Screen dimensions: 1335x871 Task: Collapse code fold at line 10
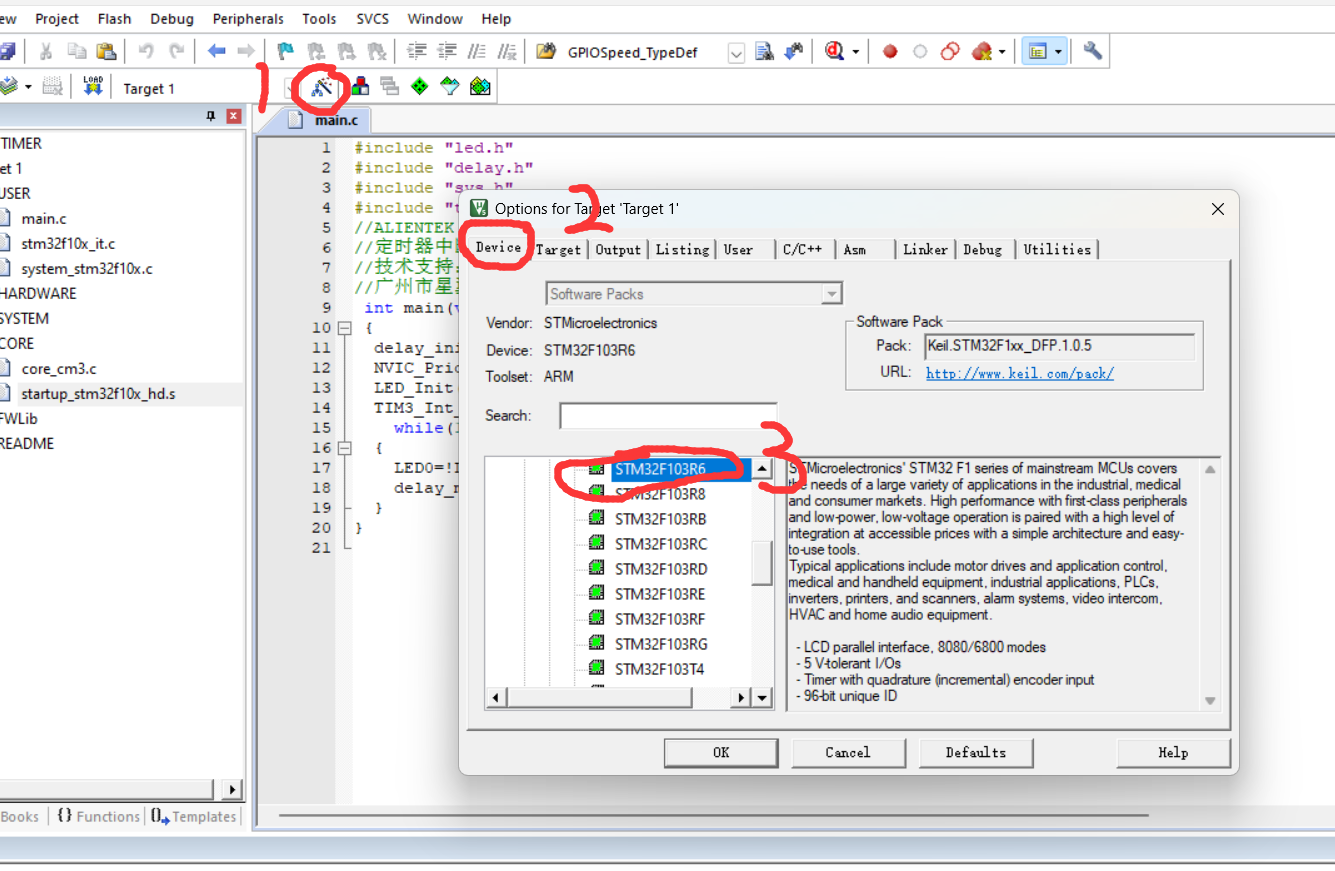pos(344,328)
